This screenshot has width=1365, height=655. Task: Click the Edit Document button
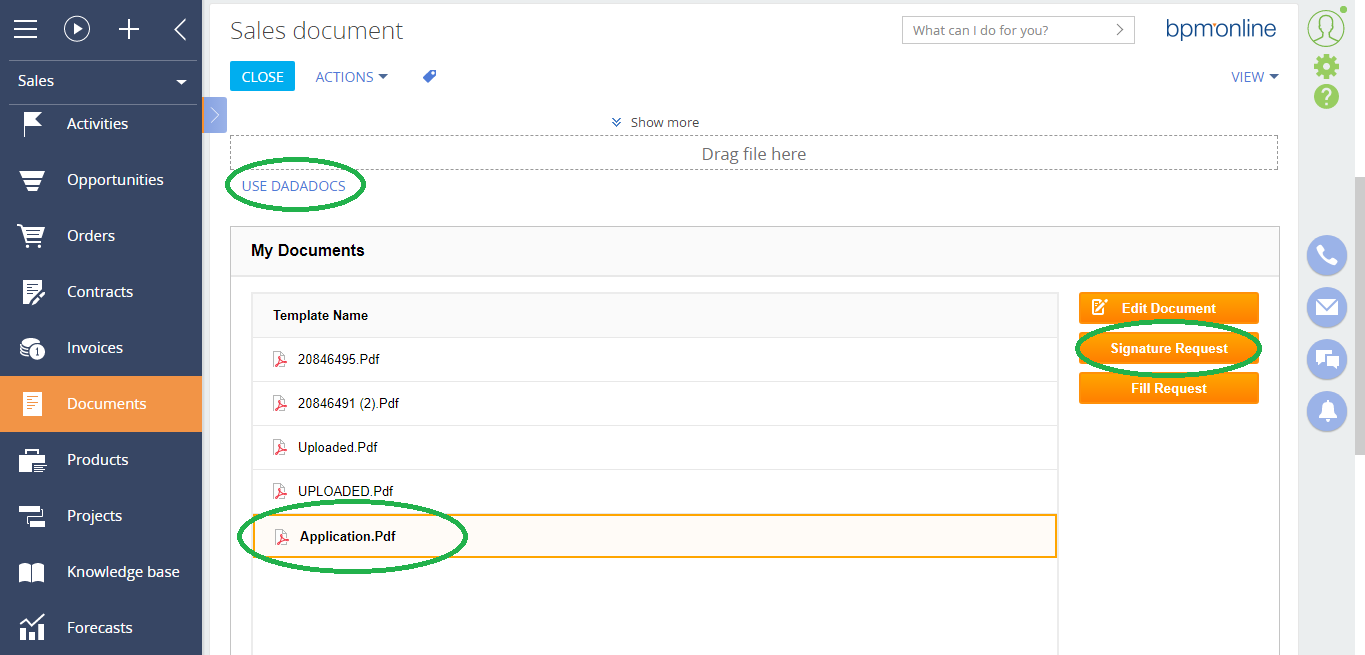1169,308
